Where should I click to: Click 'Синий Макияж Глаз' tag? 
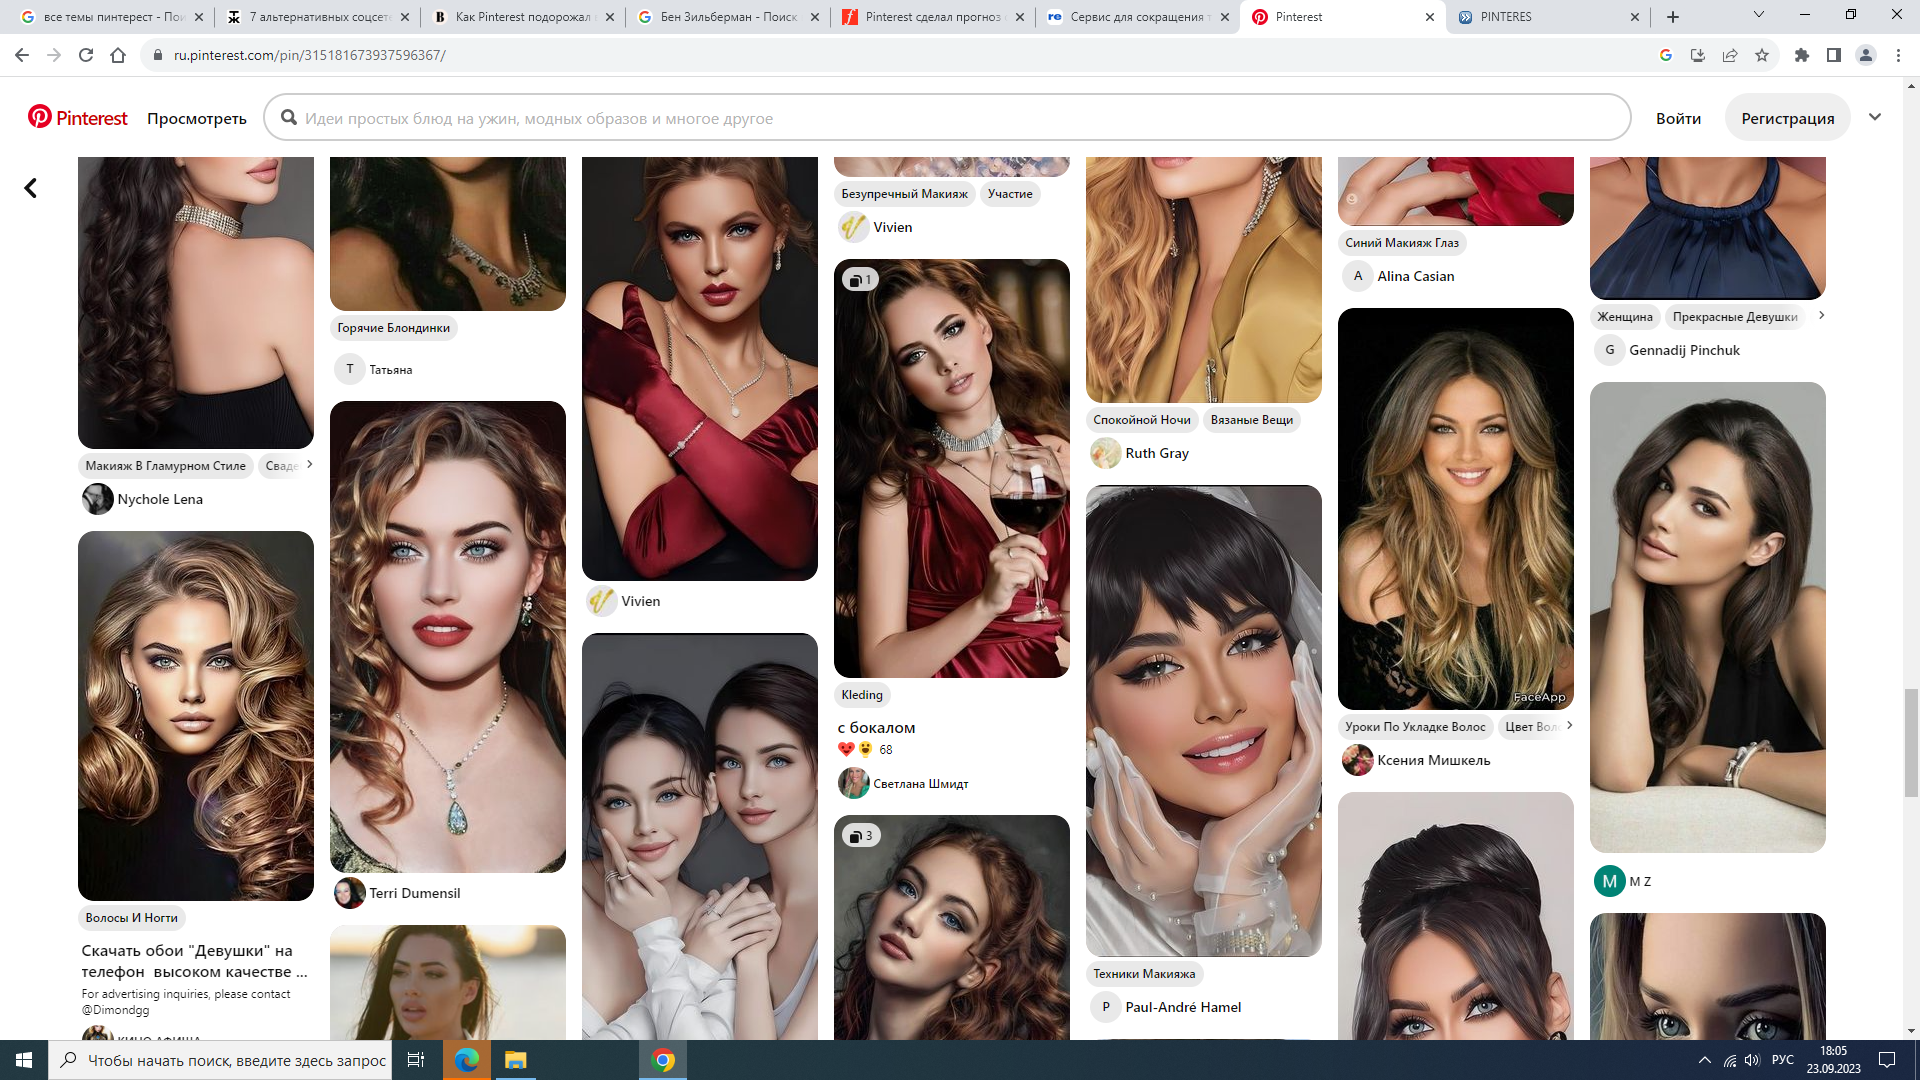coord(1402,243)
